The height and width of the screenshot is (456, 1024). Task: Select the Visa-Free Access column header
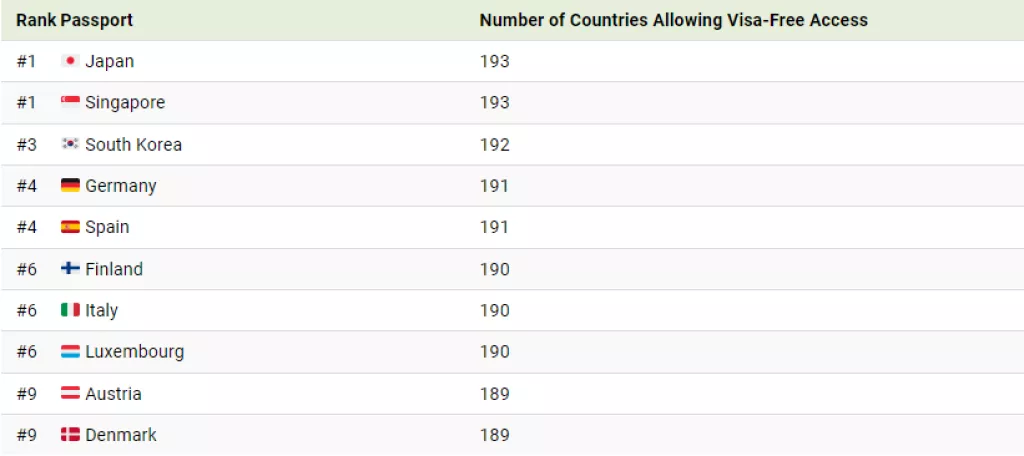tap(673, 20)
